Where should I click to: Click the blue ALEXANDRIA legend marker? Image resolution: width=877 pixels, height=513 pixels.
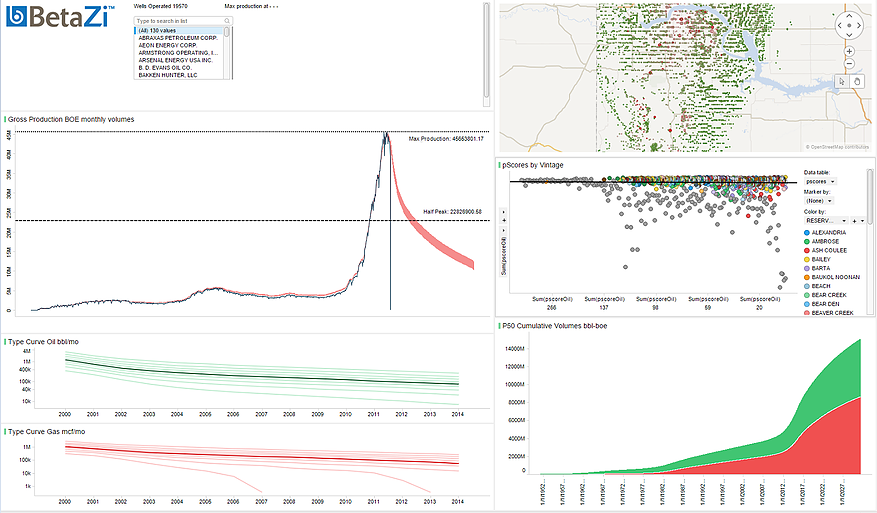[x=808, y=231]
